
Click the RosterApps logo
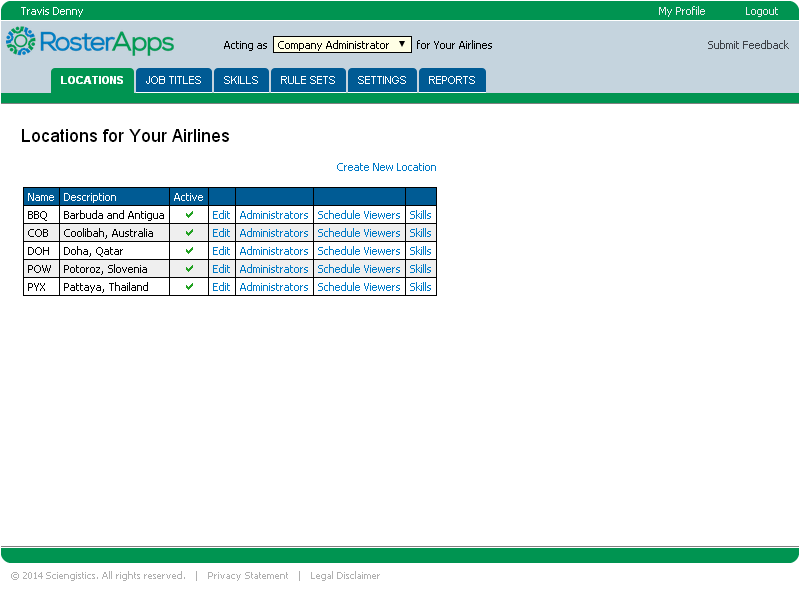click(x=90, y=42)
